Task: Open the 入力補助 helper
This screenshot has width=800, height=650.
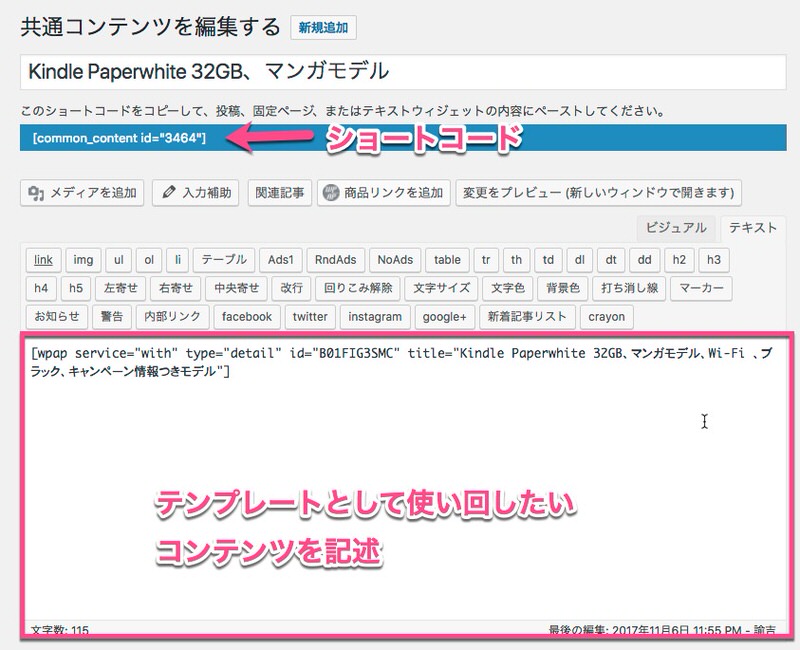Action: (195, 193)
